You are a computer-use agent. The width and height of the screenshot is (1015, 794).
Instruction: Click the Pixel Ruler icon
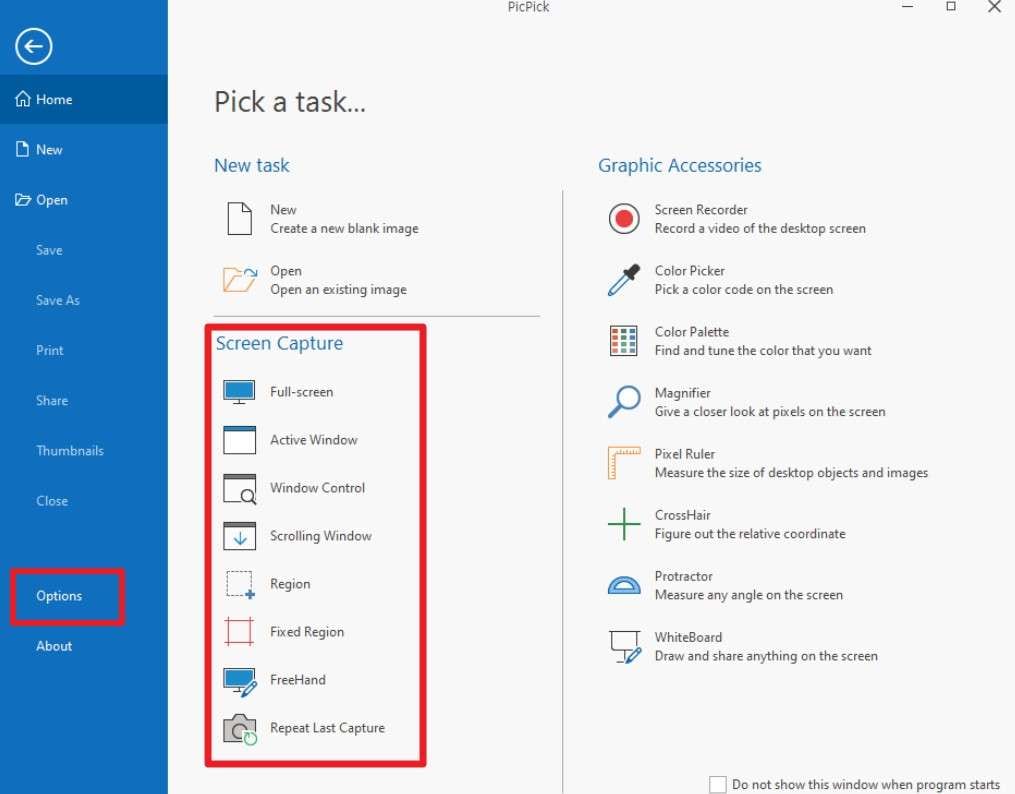pos(624,463)
